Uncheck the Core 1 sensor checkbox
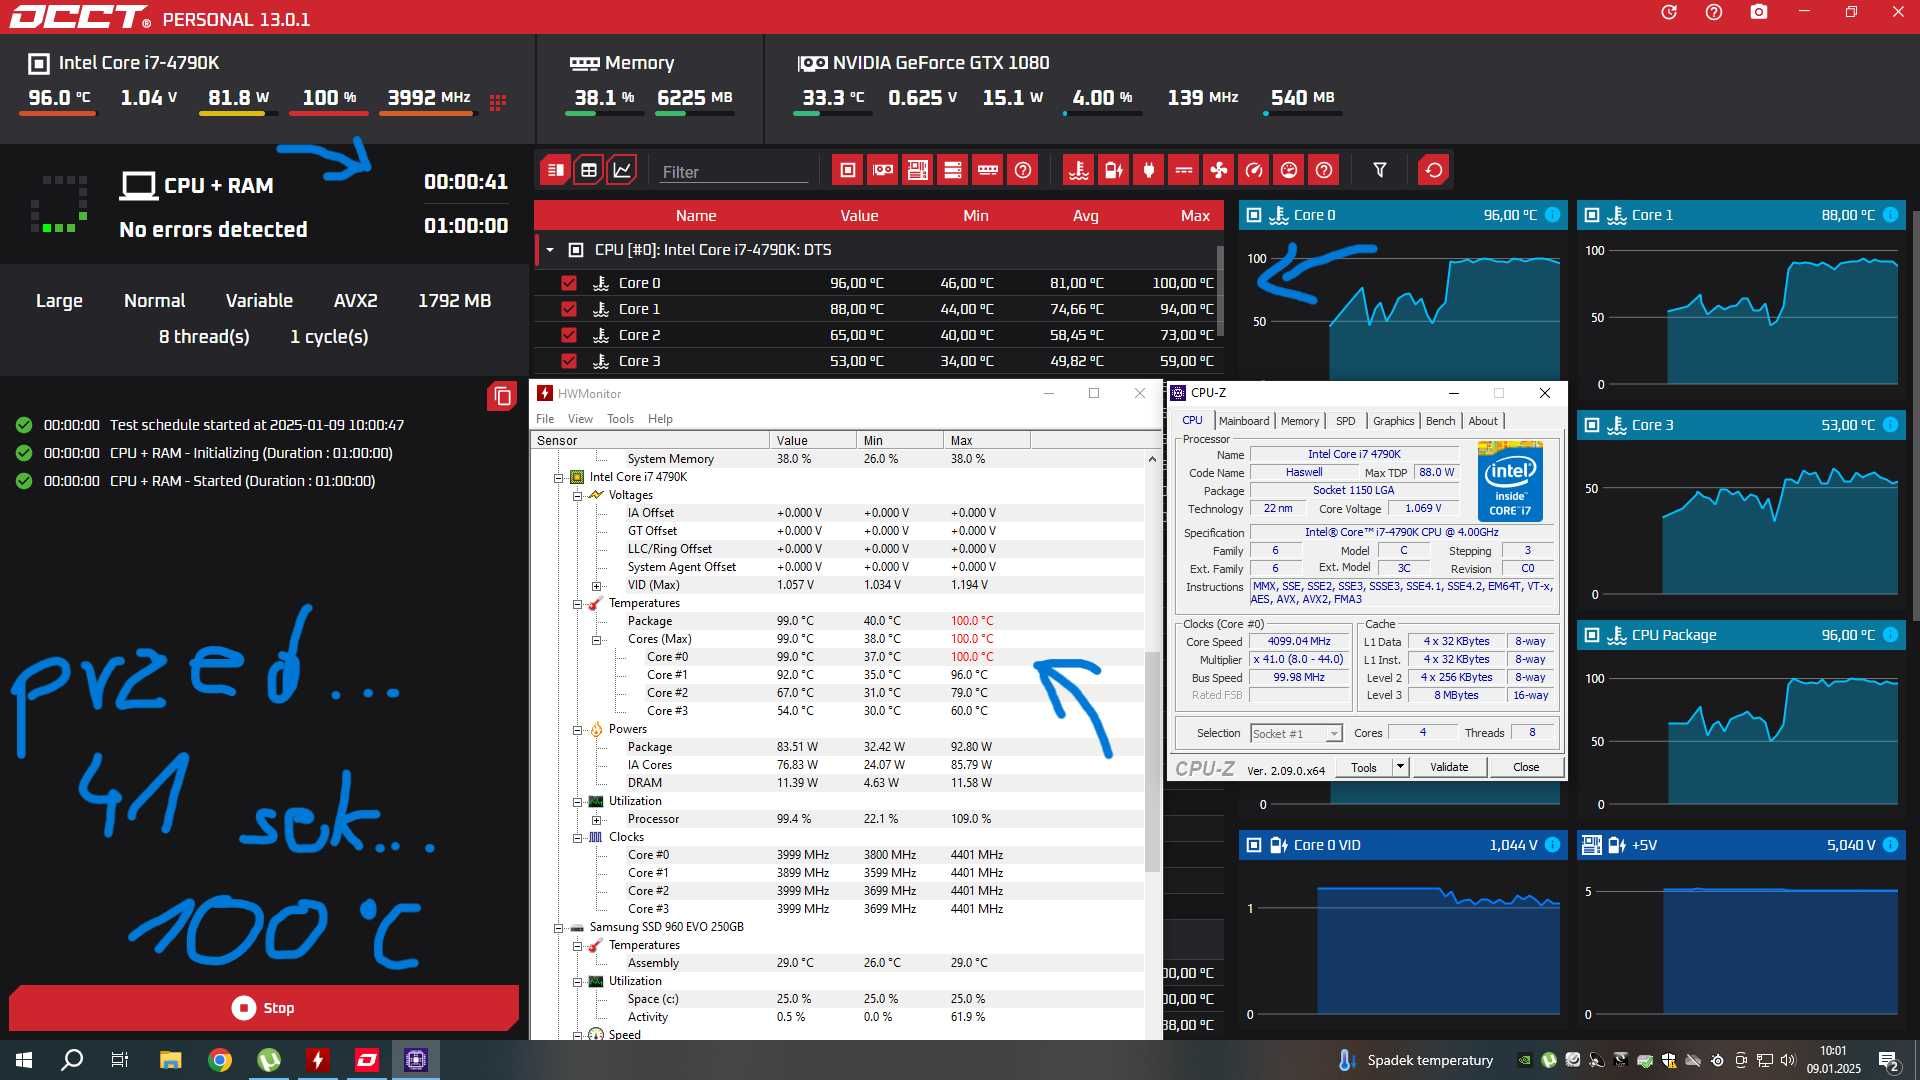This screenshot has height=1080, width=1920. (x=569, y=309)
